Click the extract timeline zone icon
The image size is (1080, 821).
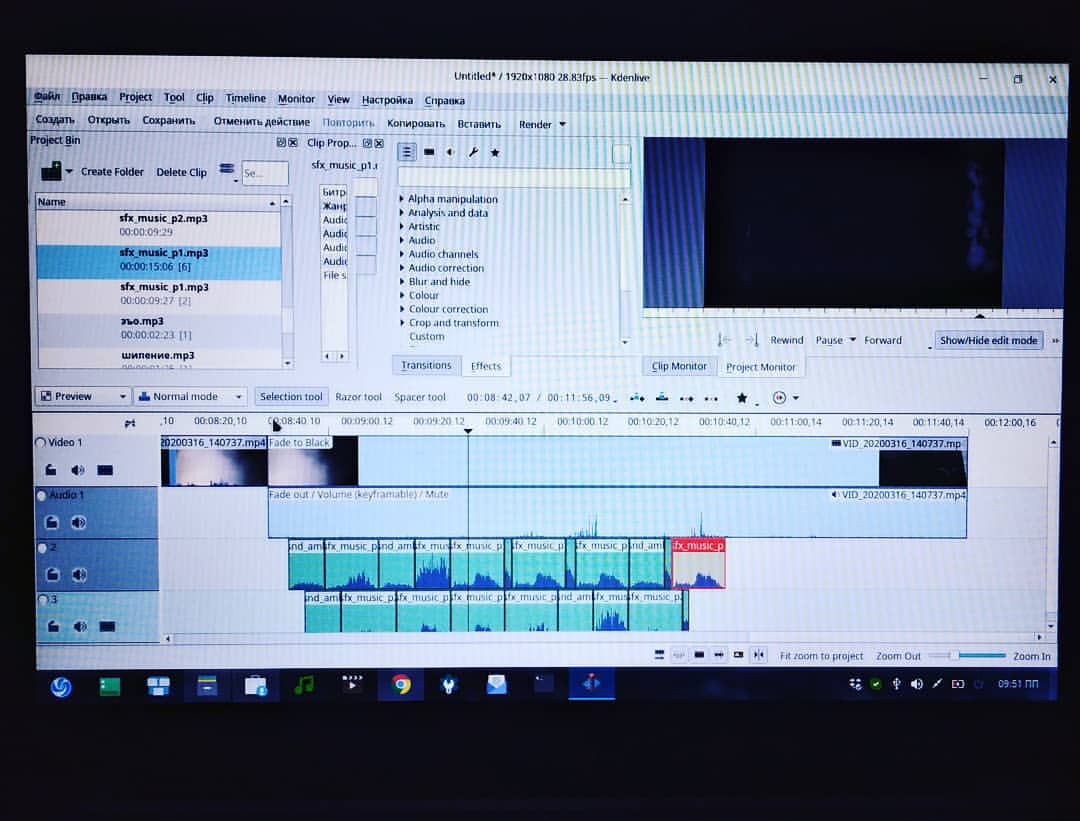point(687,398)
